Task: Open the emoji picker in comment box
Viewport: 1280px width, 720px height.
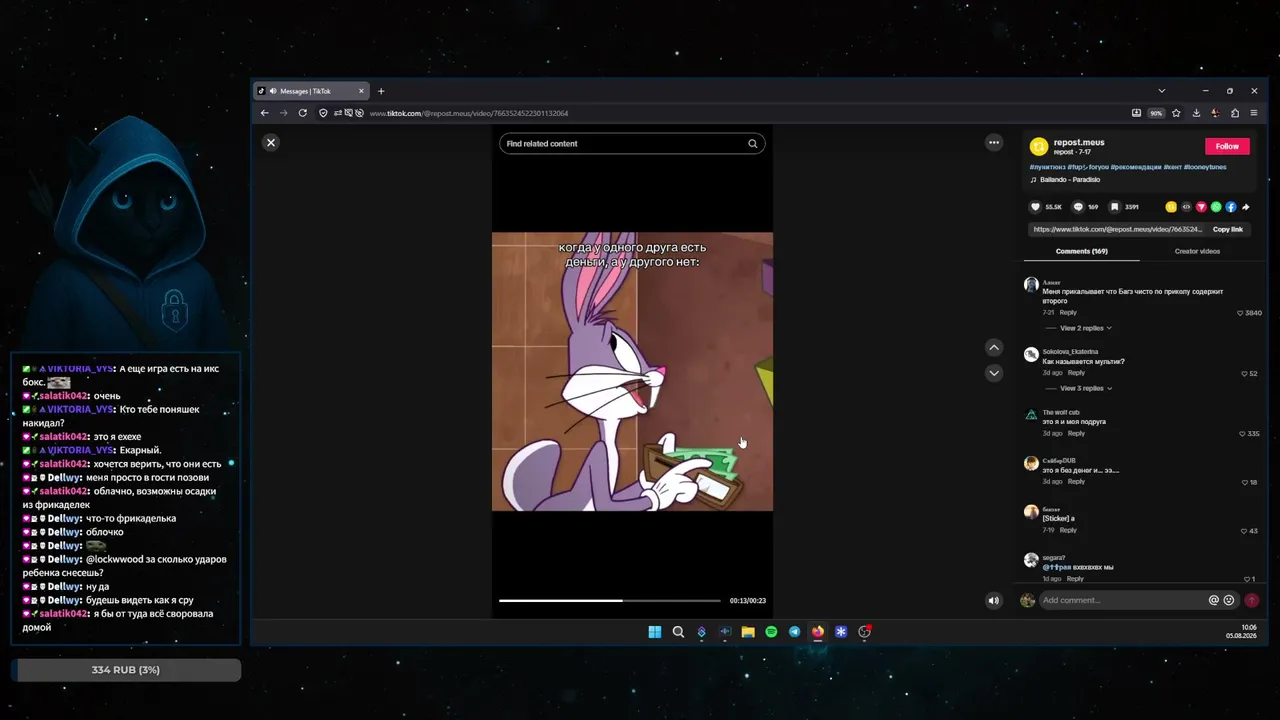Action: pos(1229,600)
